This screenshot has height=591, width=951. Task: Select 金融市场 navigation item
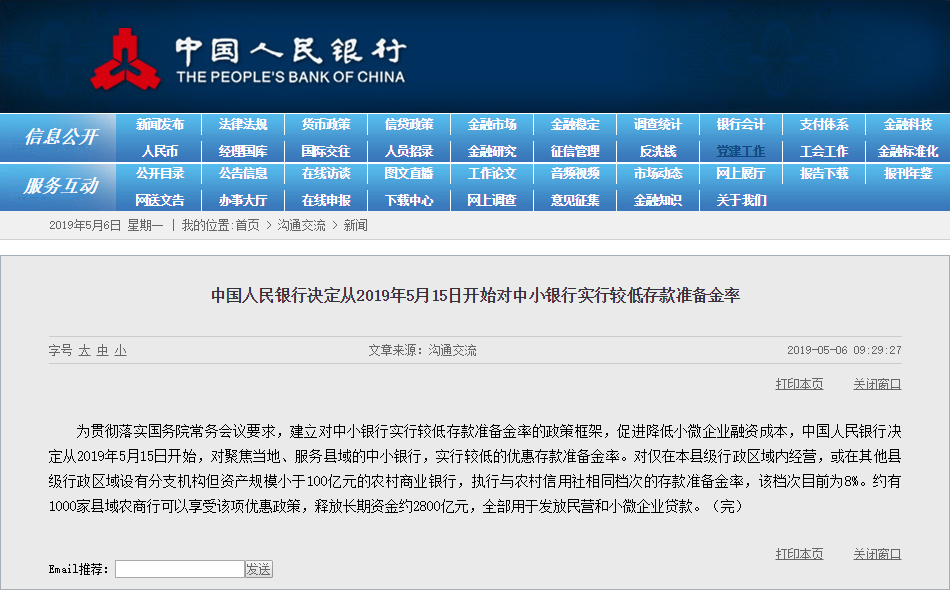tap(492, 124)
